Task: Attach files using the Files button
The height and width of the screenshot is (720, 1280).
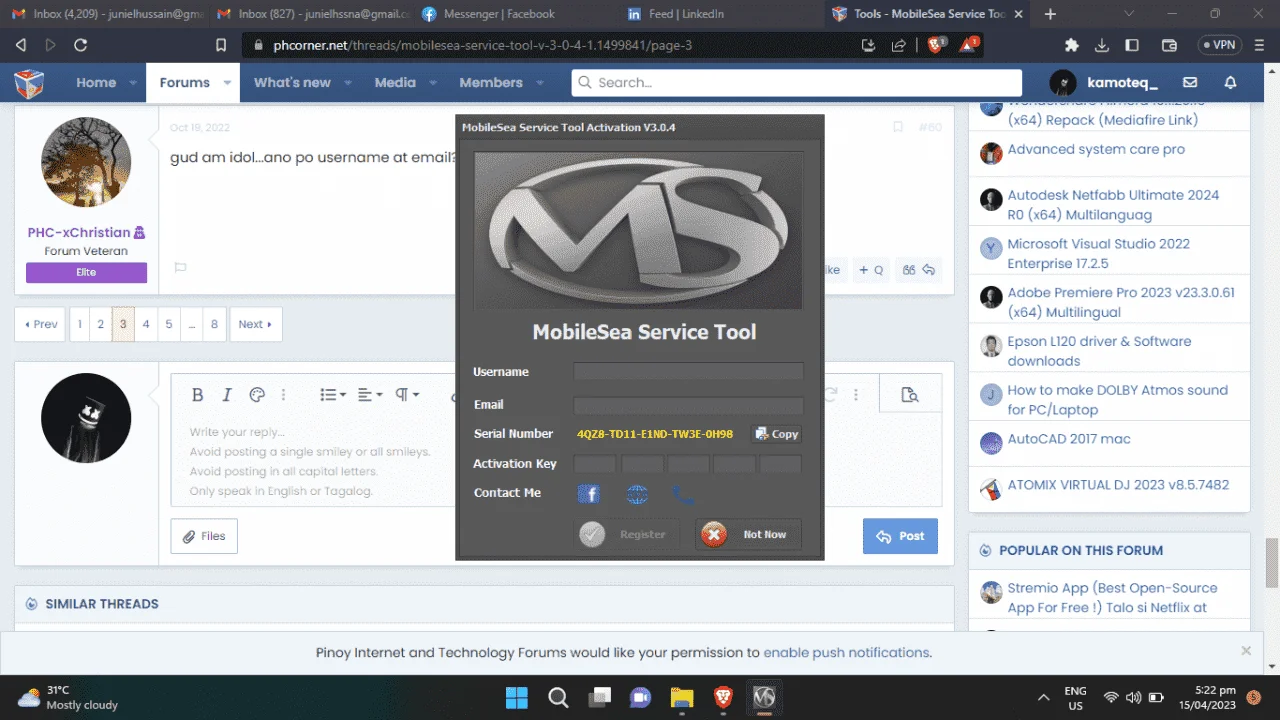Action: tap(204, 536)
